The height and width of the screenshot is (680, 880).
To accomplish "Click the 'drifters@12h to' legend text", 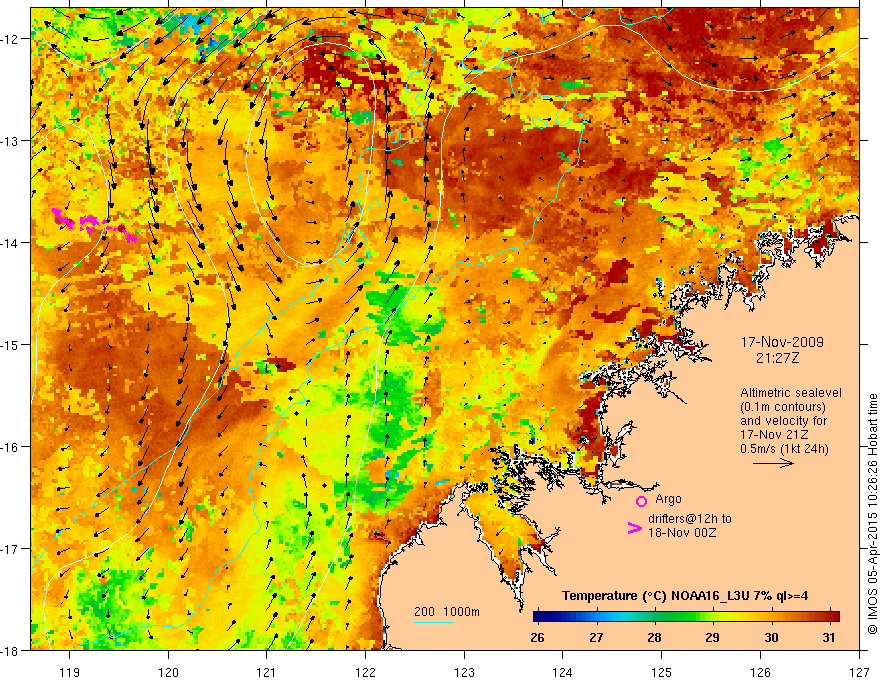I will (690, 519).
